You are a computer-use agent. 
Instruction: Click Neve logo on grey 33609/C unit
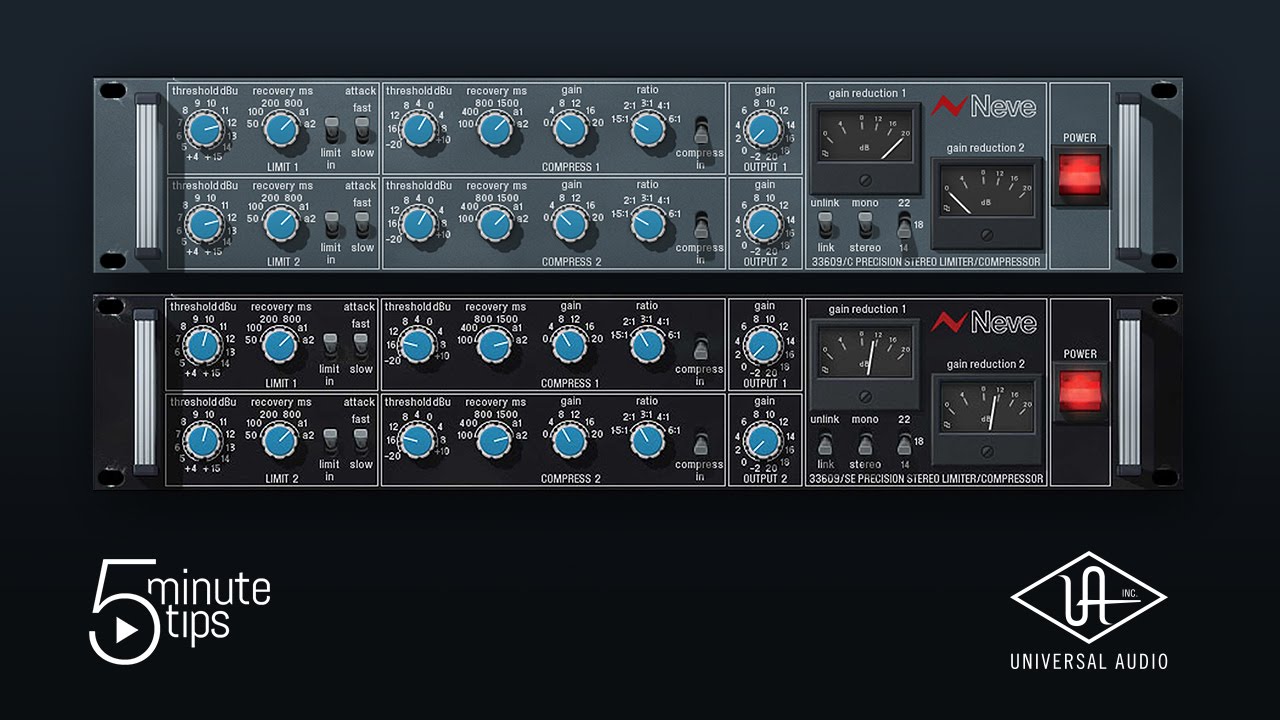coord(984,106)
